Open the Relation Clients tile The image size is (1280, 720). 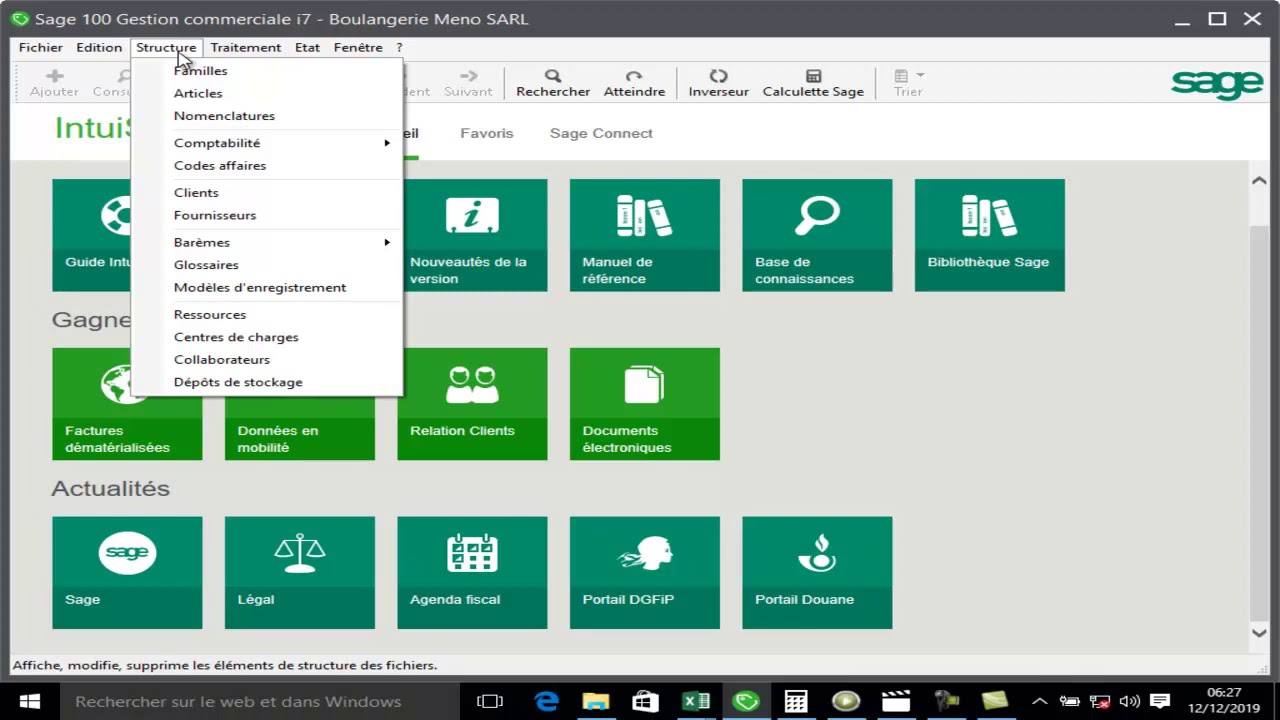472,404
